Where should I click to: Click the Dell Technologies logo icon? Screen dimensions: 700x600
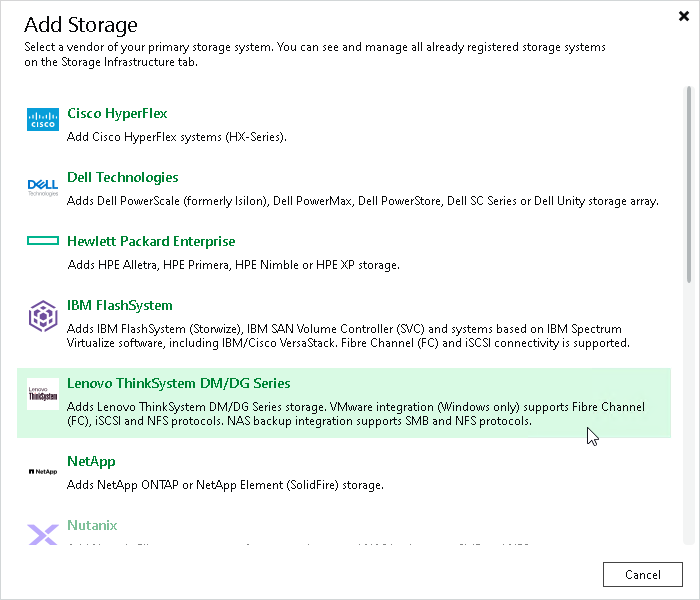[x=43, y=187]
